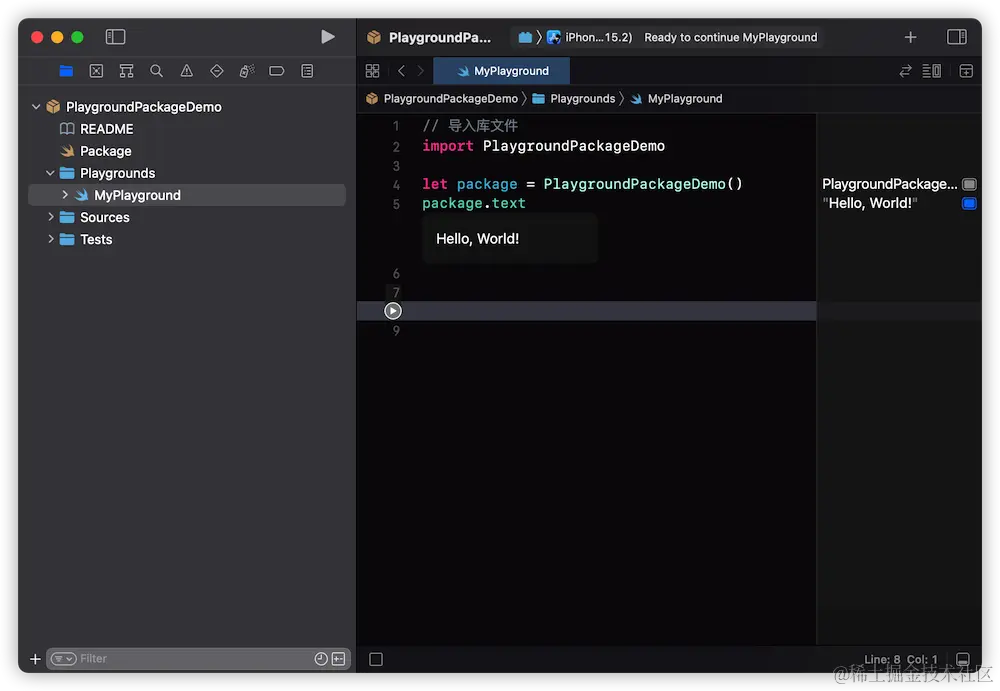Go forward in editor history
Screen dimensions: 1000x691
(x=420, y=71)
